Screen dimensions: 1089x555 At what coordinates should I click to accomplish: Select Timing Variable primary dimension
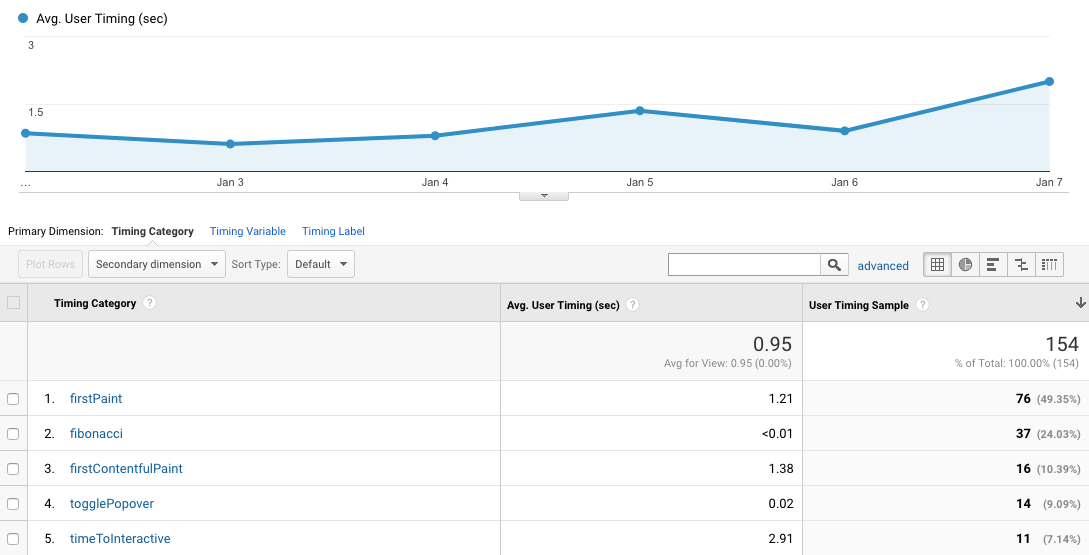[x=247, y=231]
